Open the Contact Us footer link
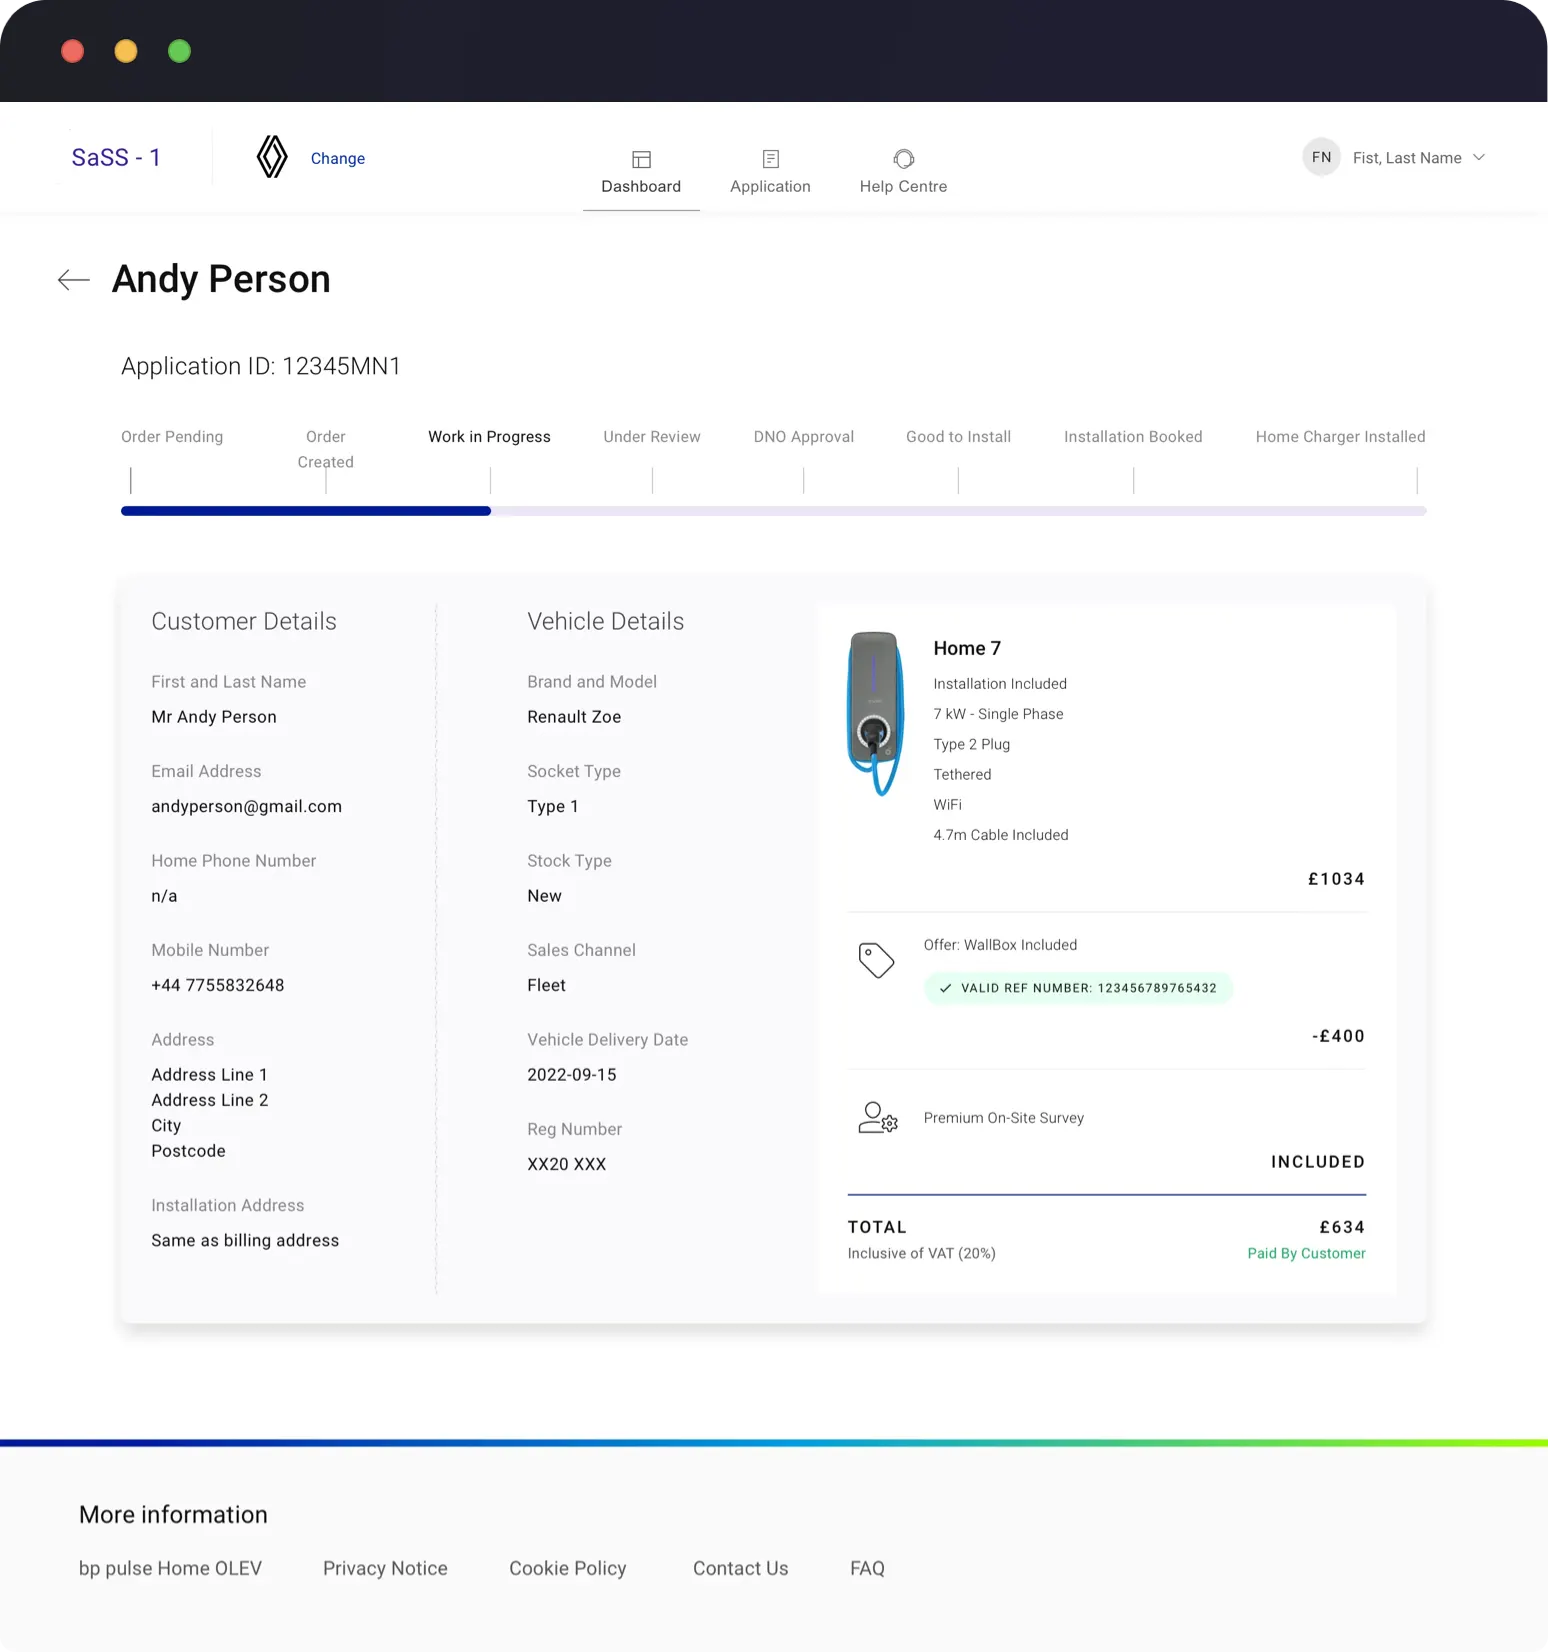This screenshot has width=1548, height=1652. [741, 1568]
